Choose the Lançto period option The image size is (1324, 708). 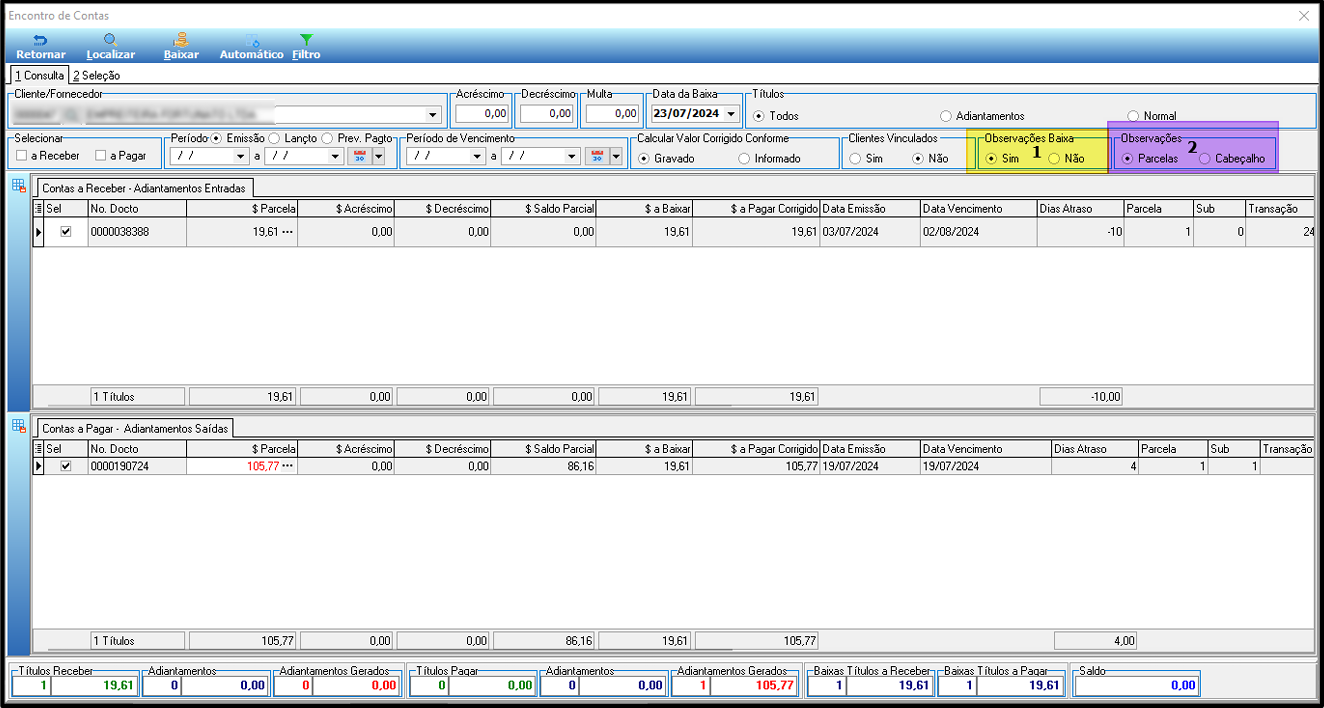pos(274,138)
